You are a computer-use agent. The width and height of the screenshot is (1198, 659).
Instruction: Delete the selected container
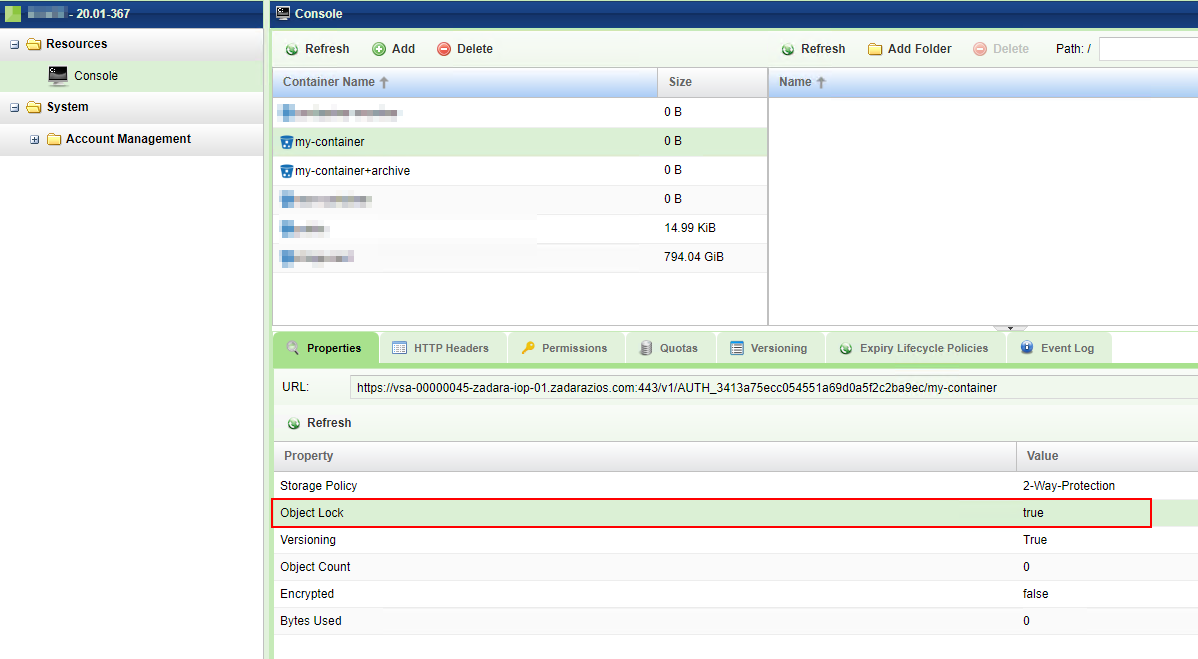coord(465,49)
